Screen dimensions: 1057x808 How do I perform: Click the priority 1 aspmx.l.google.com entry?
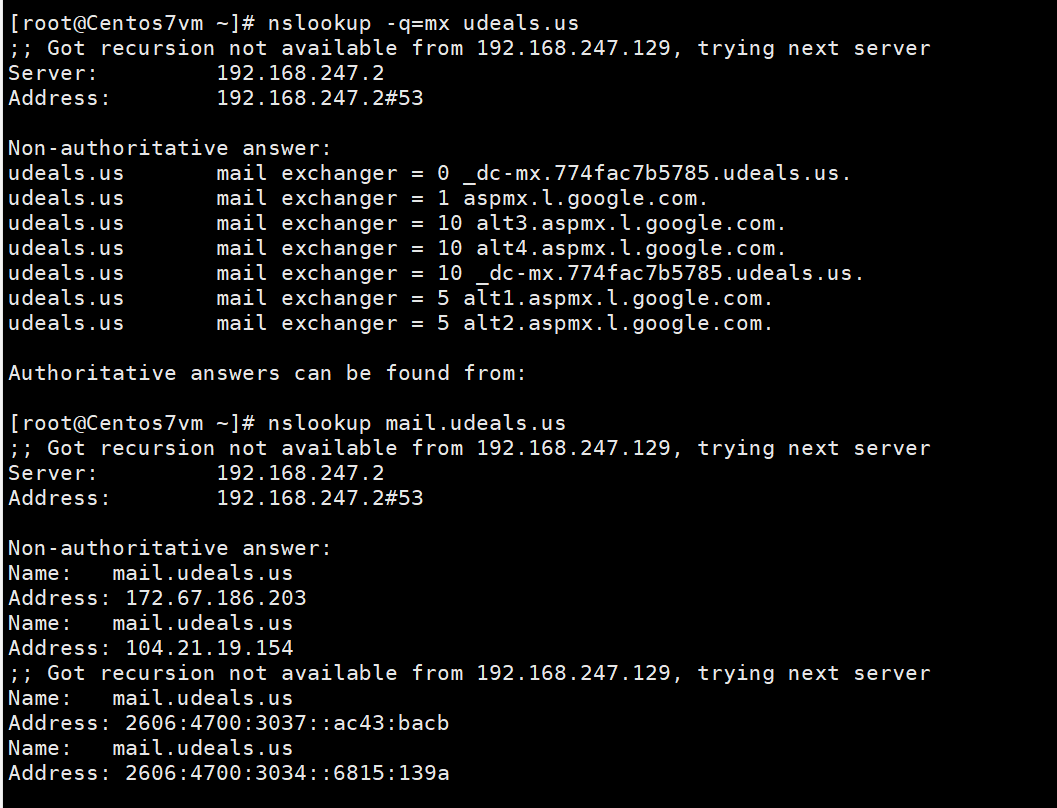585,198
